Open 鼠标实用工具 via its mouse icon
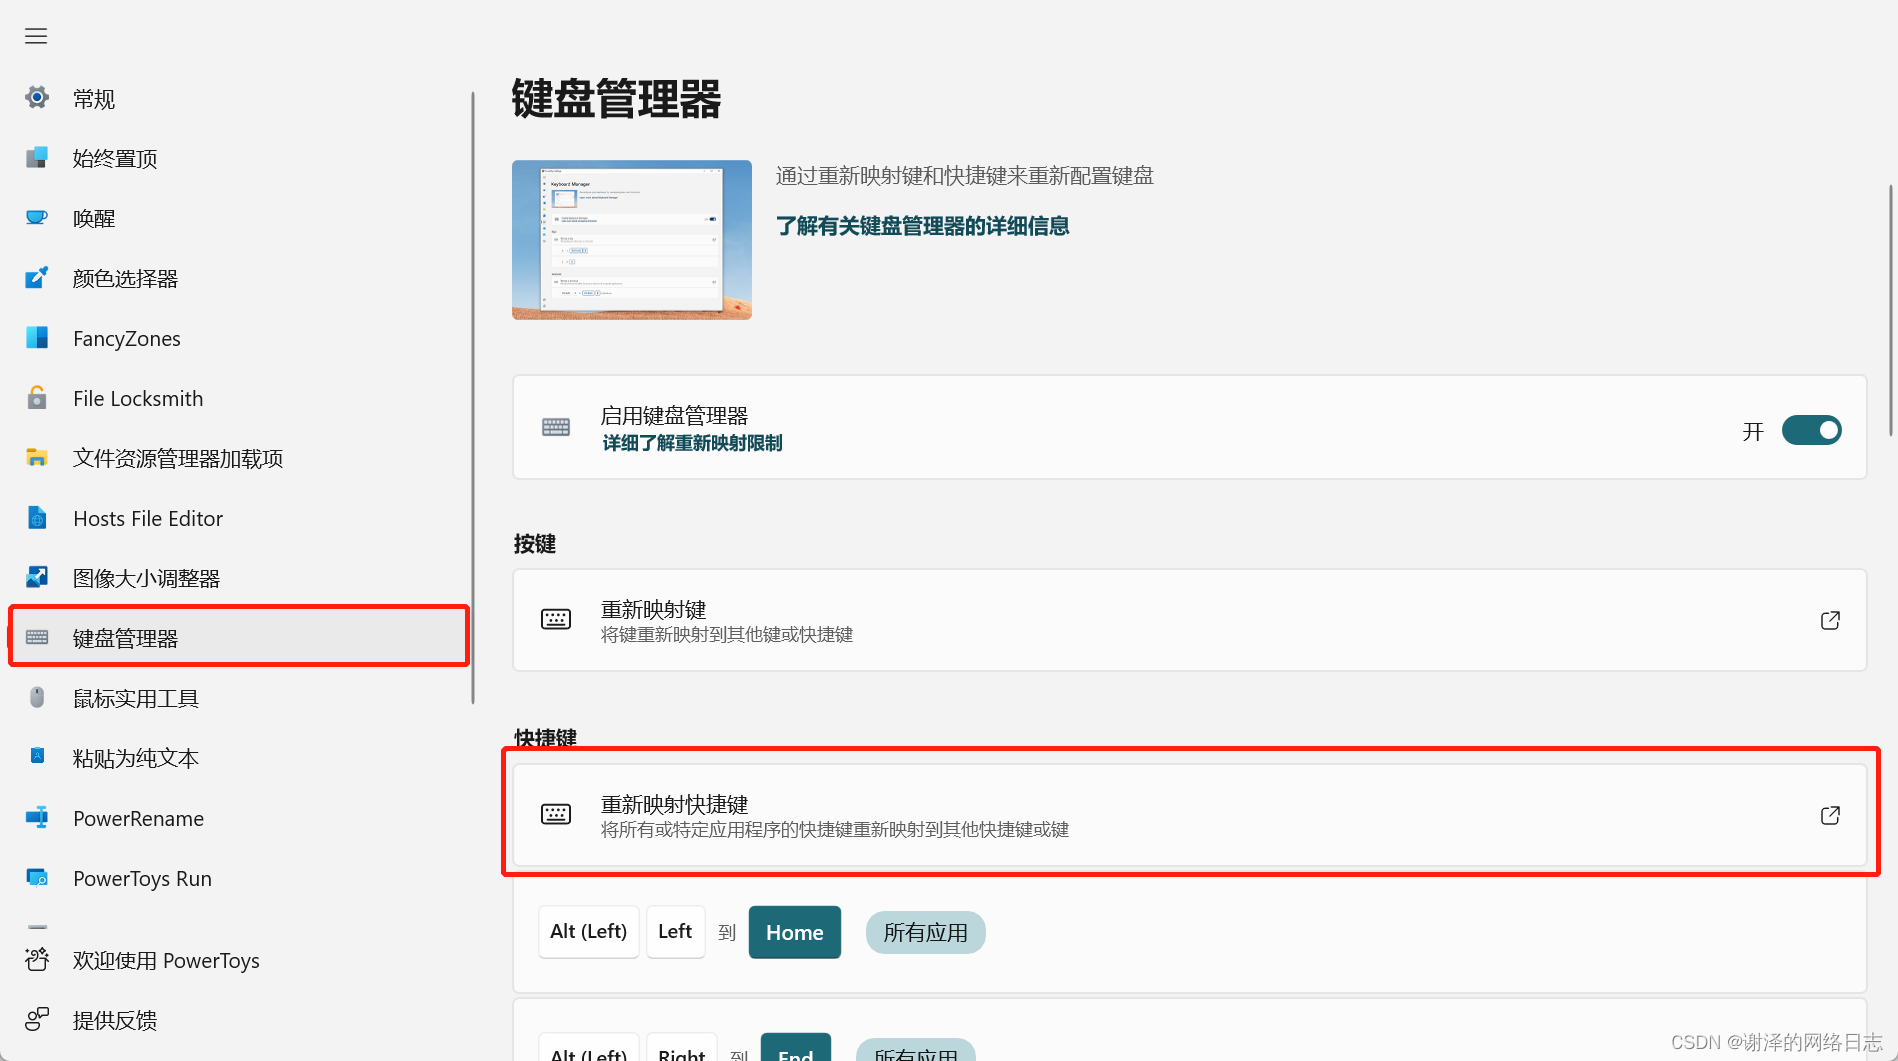1898x1061 pixels. [36, 698]
